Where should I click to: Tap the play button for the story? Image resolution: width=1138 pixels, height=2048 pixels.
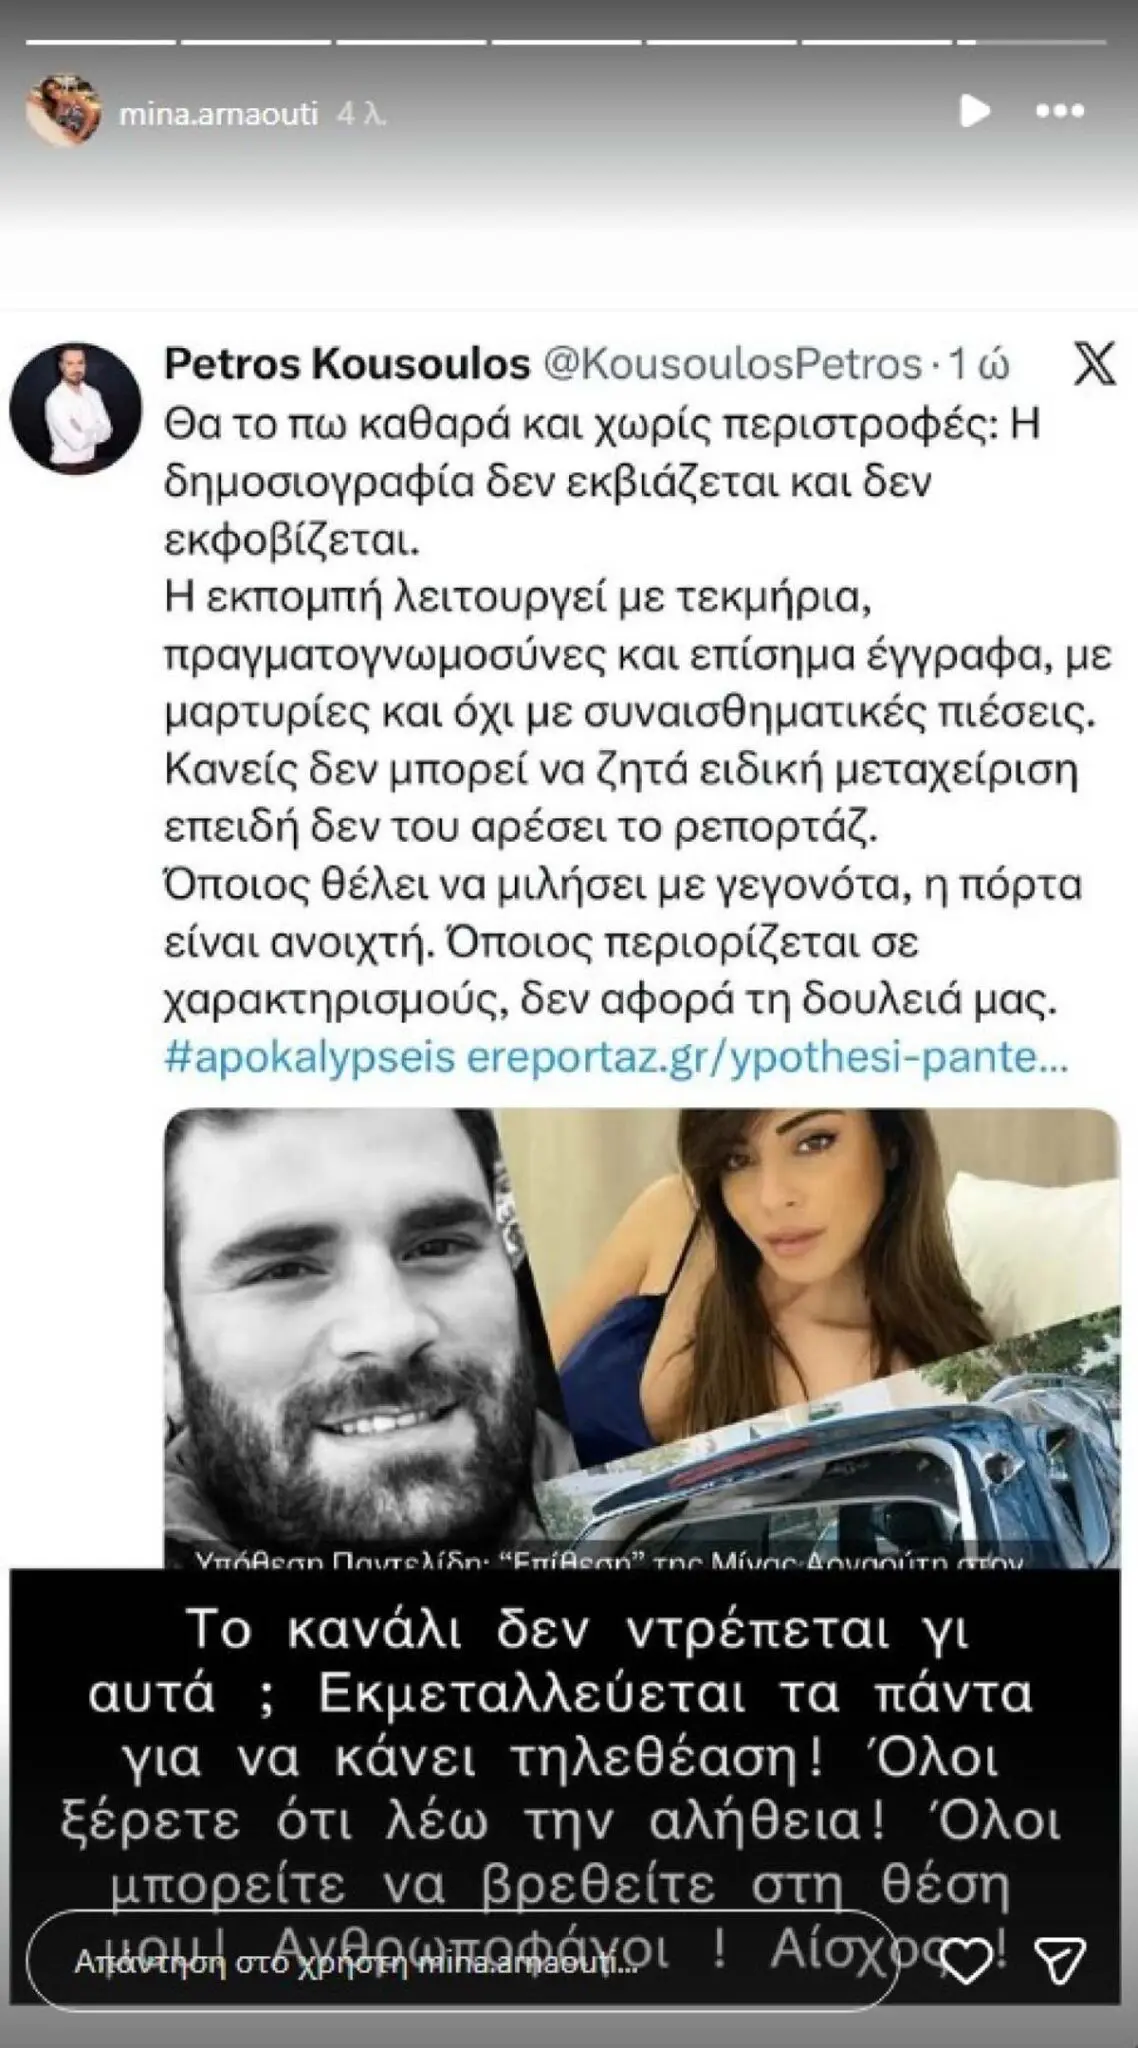[x=974, y=112]
